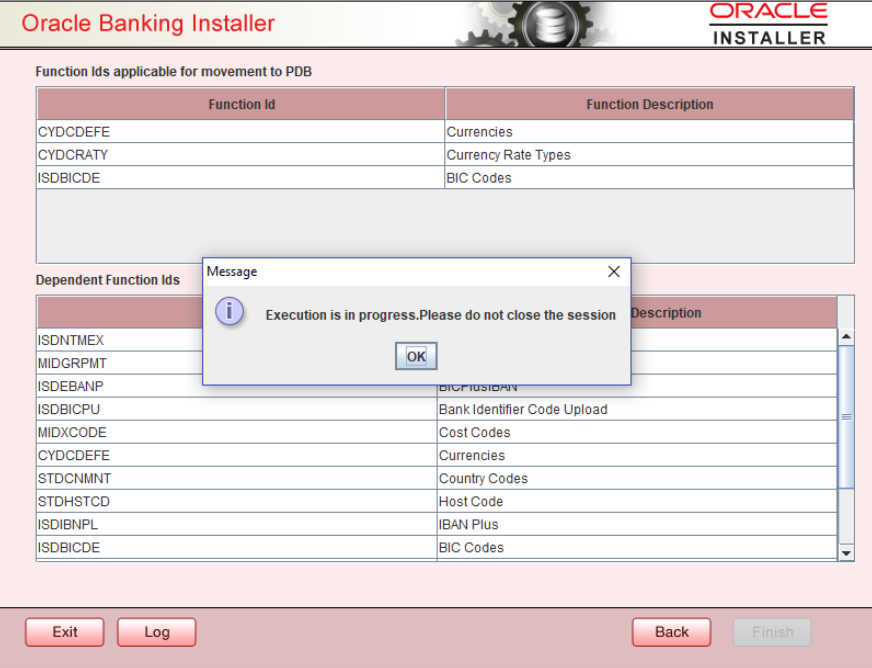Click the information icon in Message dialog
This screenshot has height=668, width=872.
pyautogui.click(x=229, y=311)
